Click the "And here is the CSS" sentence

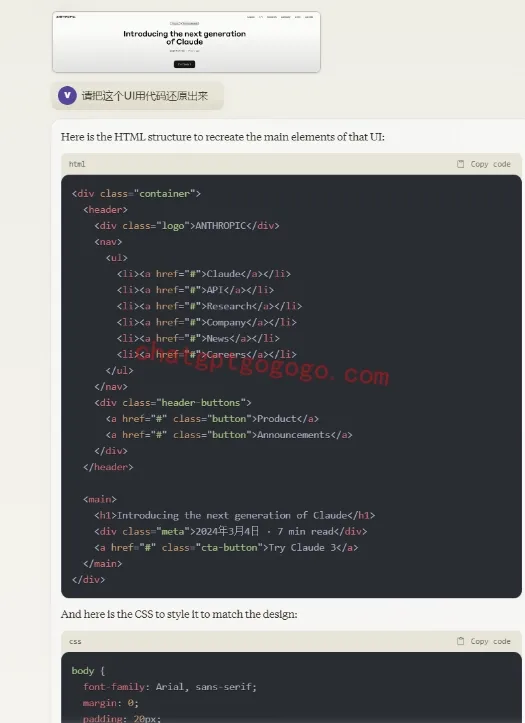coord(179,614)
